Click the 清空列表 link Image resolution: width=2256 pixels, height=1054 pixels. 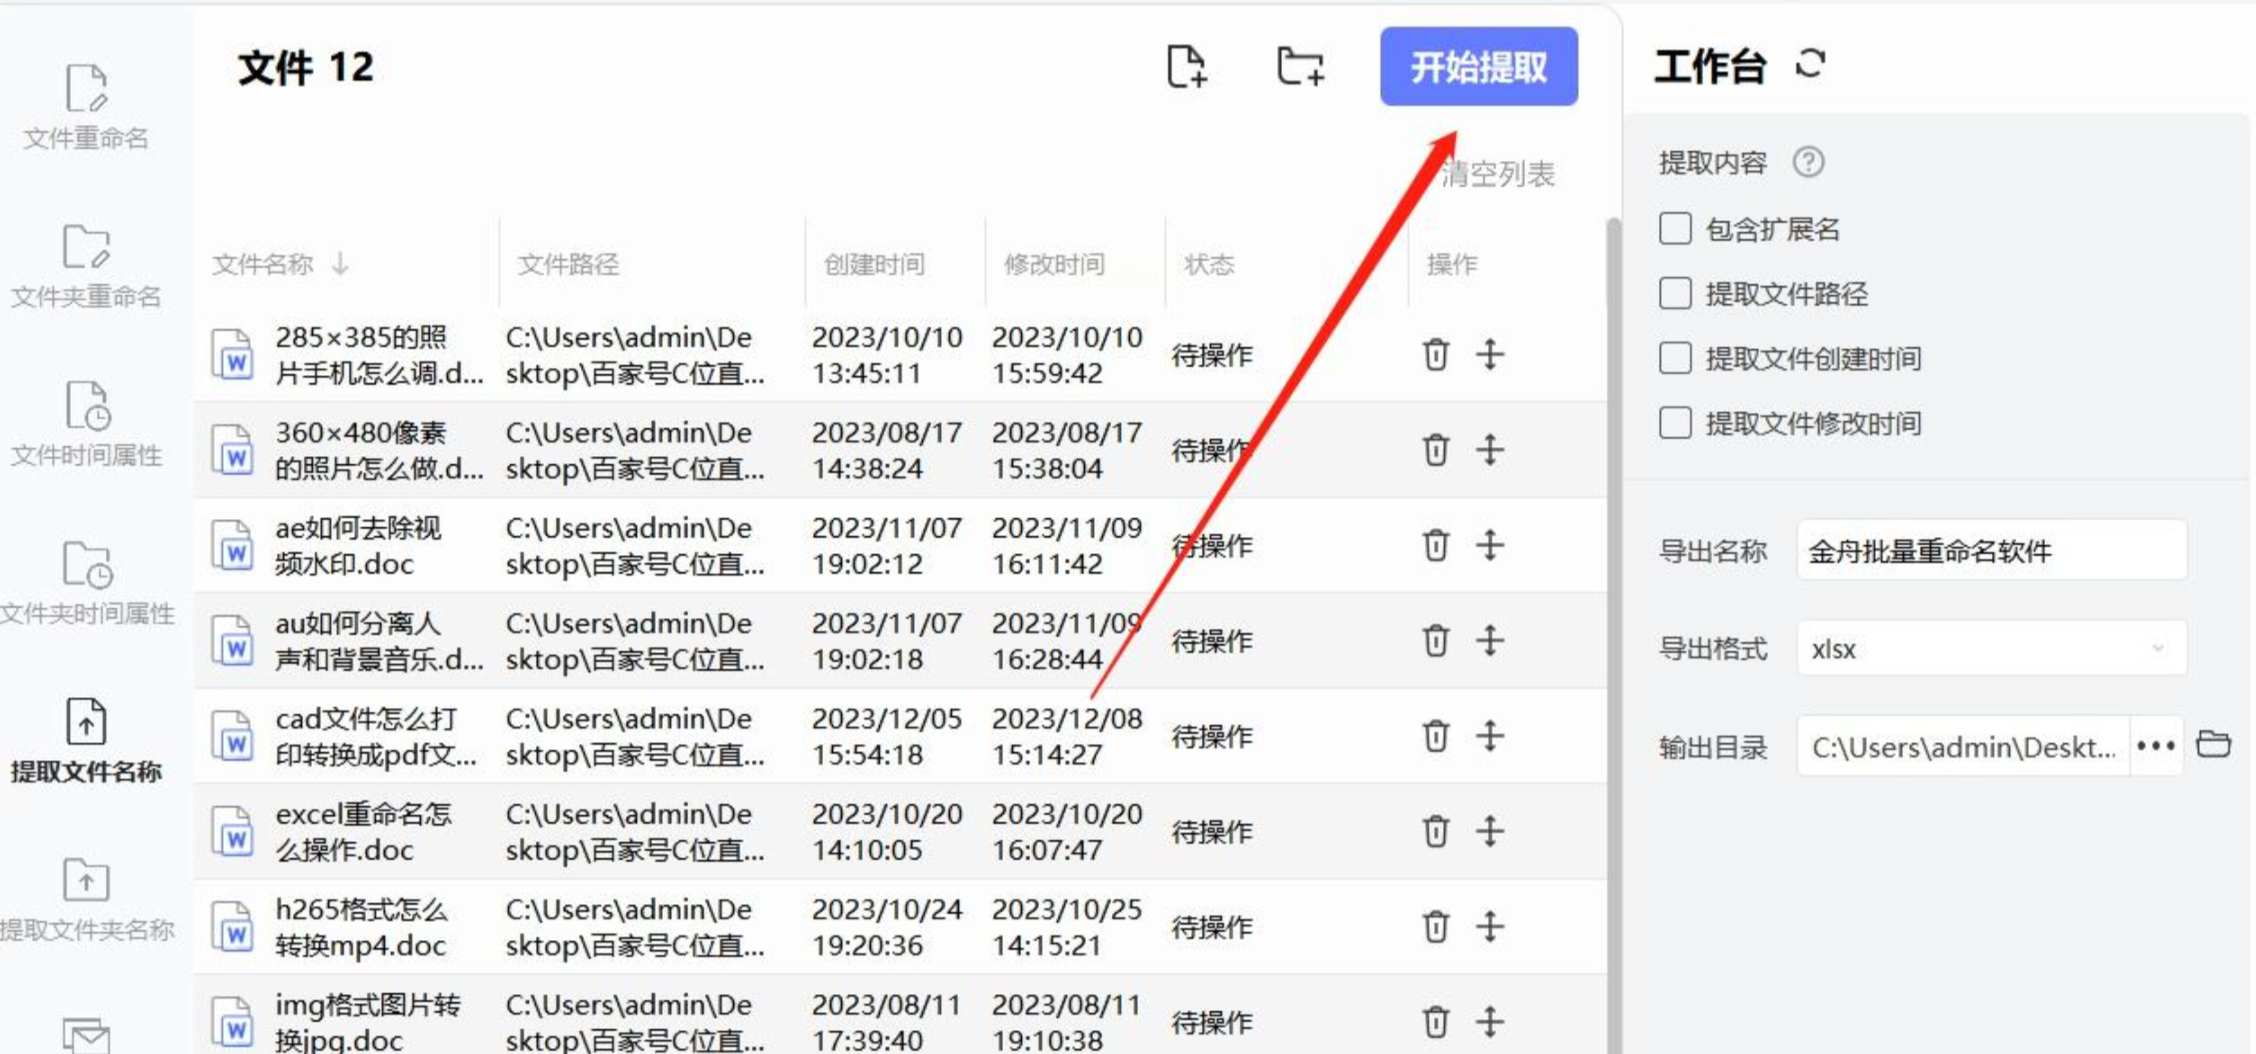(1497, 174)
